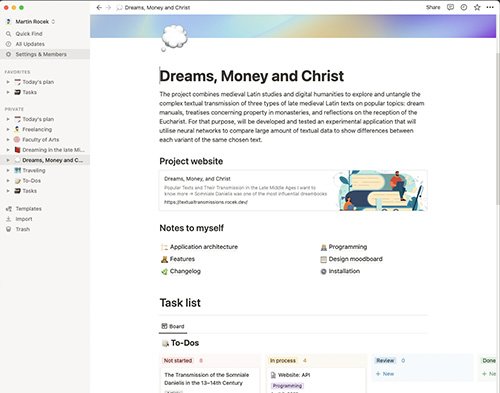Open the comments icon in top bar
This screenshot has height=393, width=500.
(450, 7)
